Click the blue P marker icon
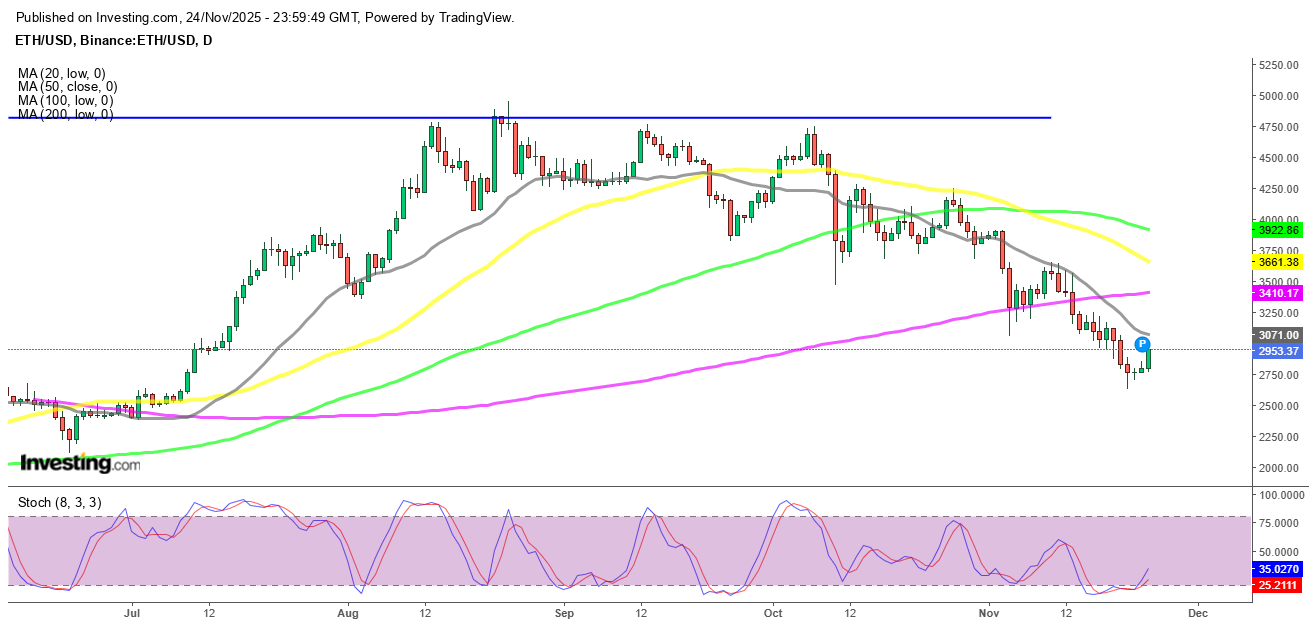This screenshot has height=626, width=1316. click(x=1142, y=343)
